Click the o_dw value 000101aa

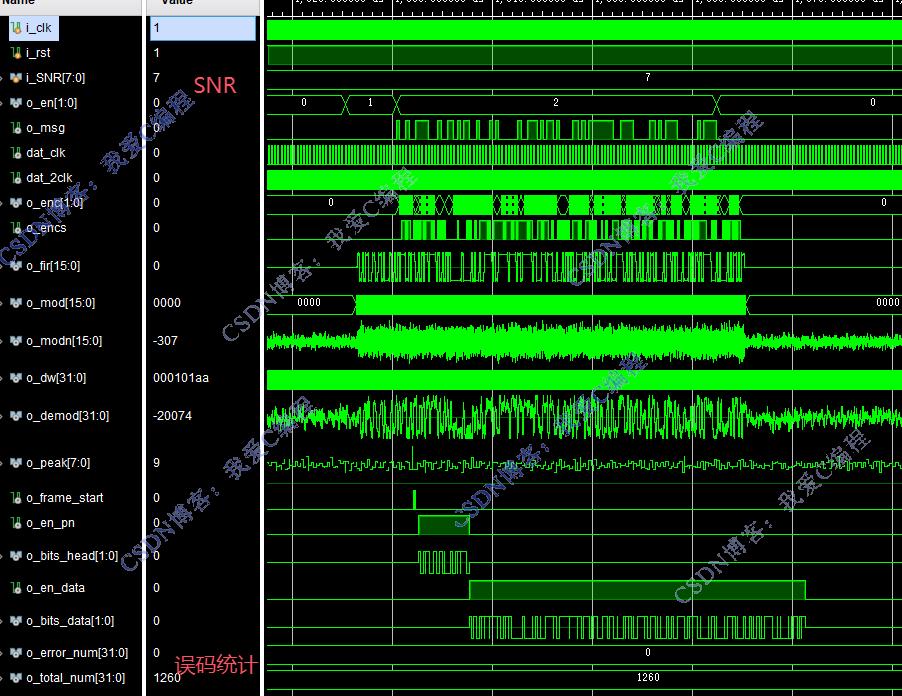181,378
